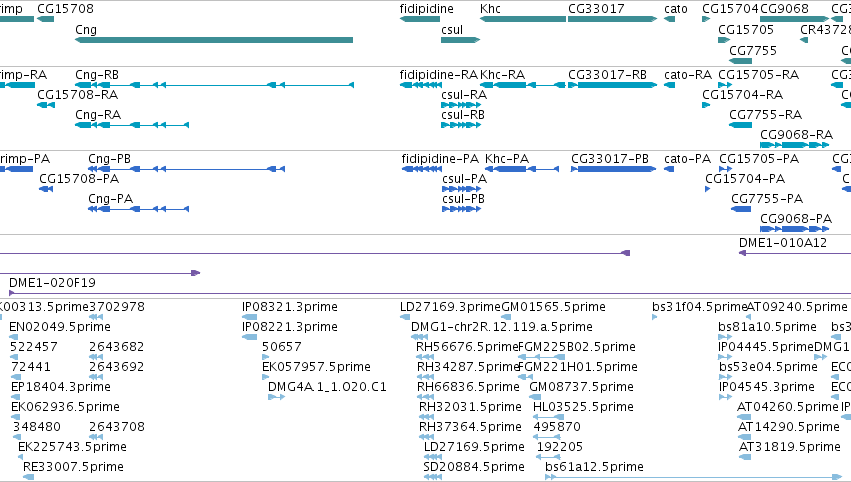Click transcript CG15708-RA

[46, 105]
